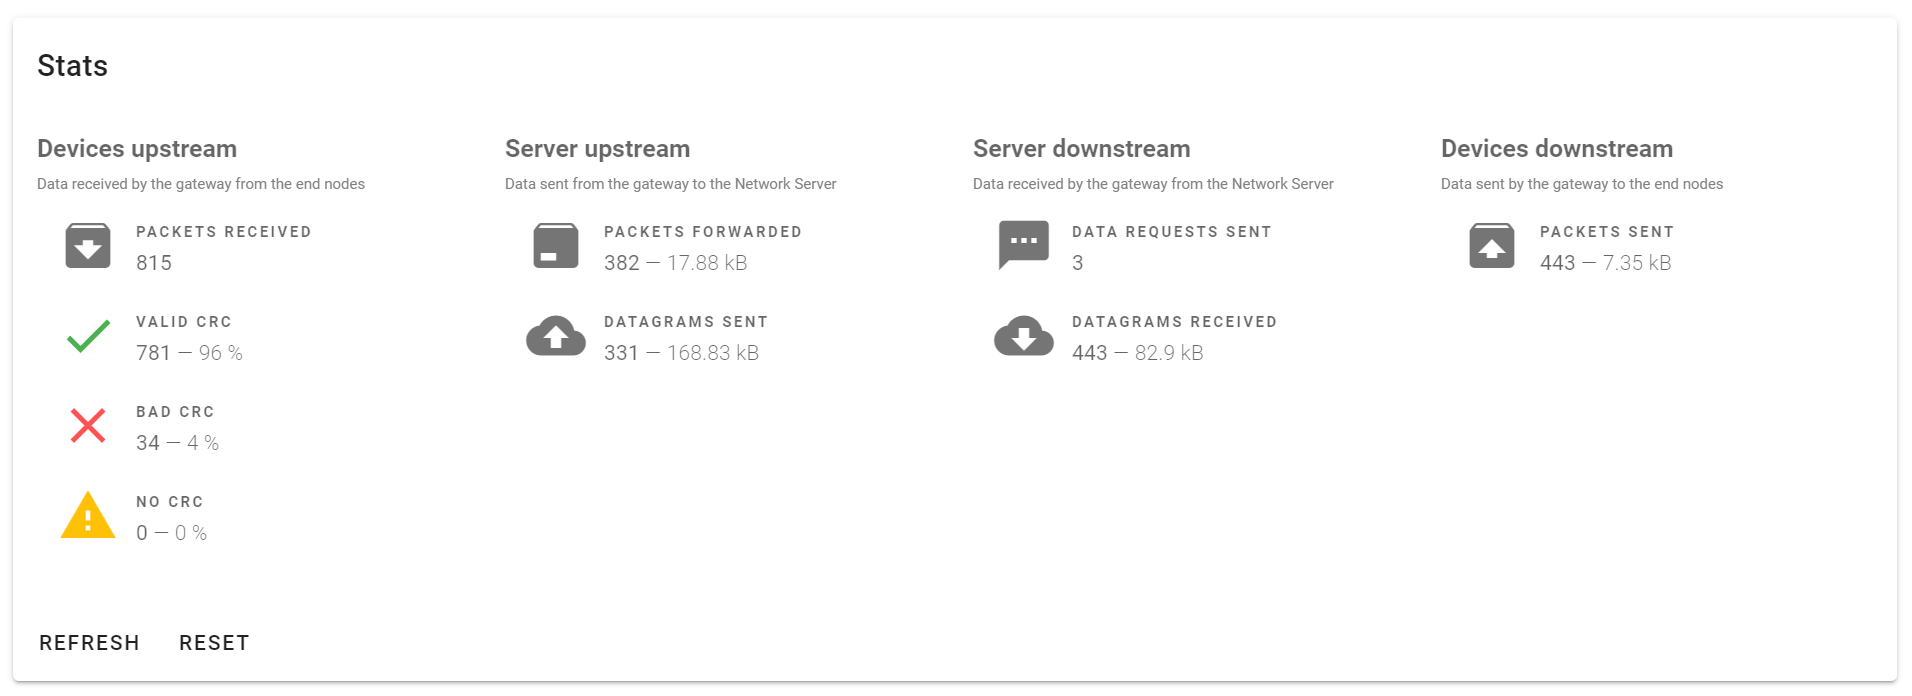The width and height of the screenshot is (1912, 696).
Task: Click the packets received count 815
Action: tap(154, 263)
